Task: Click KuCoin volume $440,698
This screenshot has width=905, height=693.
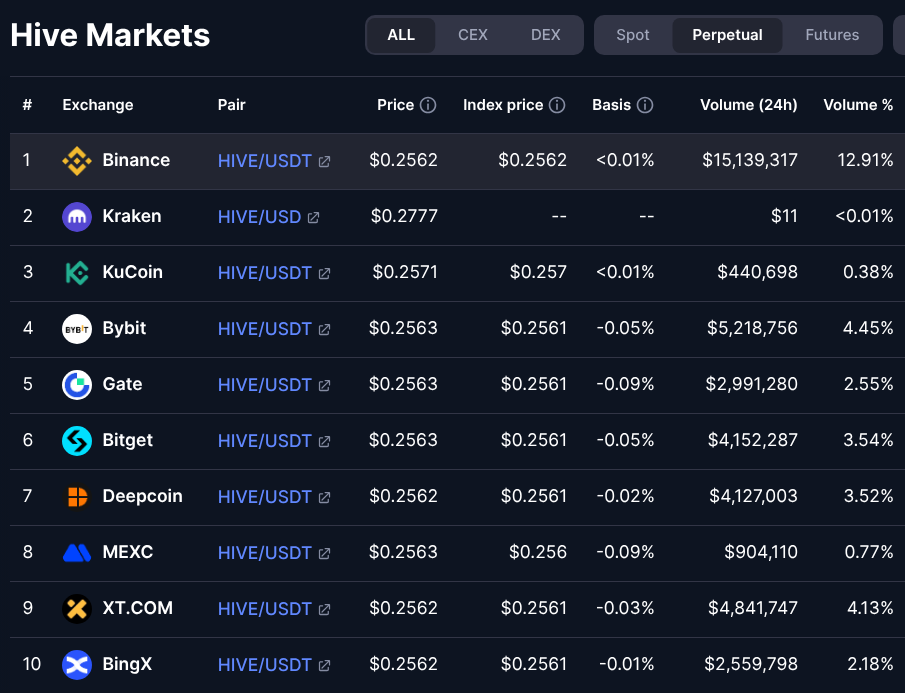Action: coord(757,272)
